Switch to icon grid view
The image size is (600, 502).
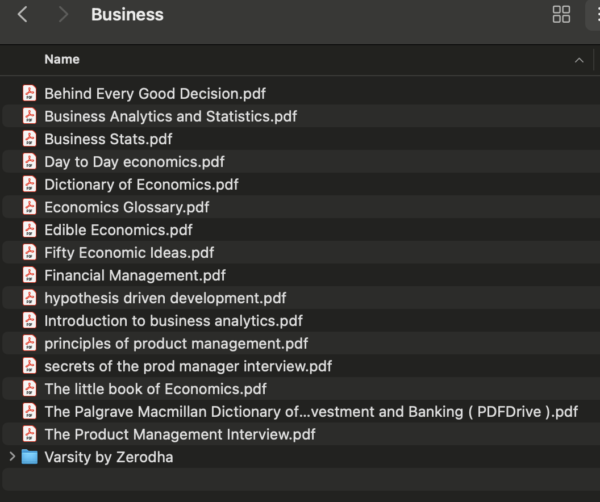click(x=561, y=15)
